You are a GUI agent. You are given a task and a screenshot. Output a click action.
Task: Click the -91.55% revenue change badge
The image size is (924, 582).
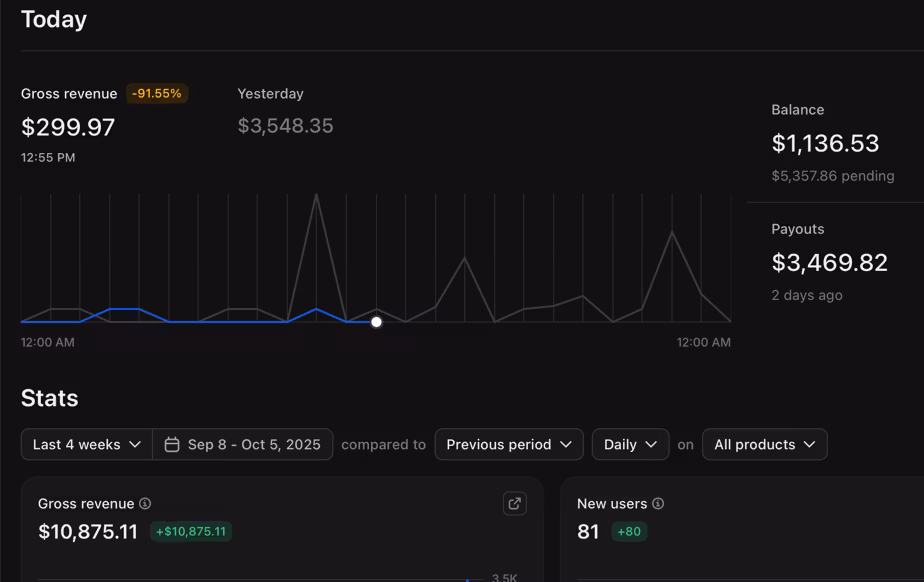[157, 94]
